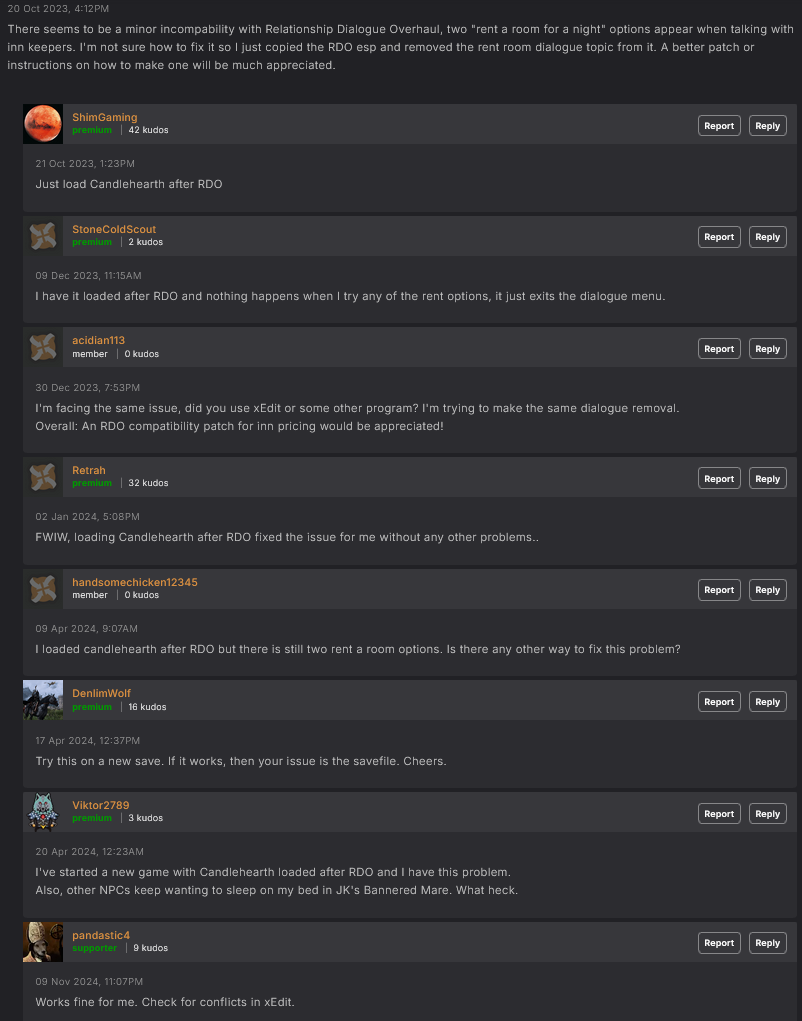Reply to handsomechicken12345's comment
This screenshot has height=1021, width=802.
tap(767, 590)
